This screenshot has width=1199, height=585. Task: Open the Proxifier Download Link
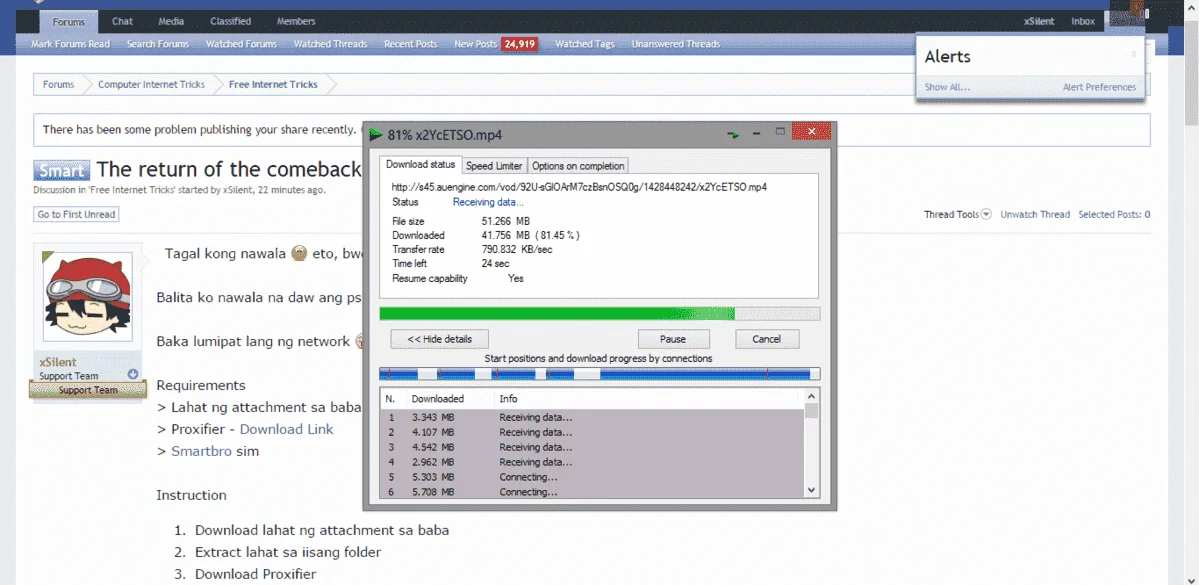(x=287, y=430)
